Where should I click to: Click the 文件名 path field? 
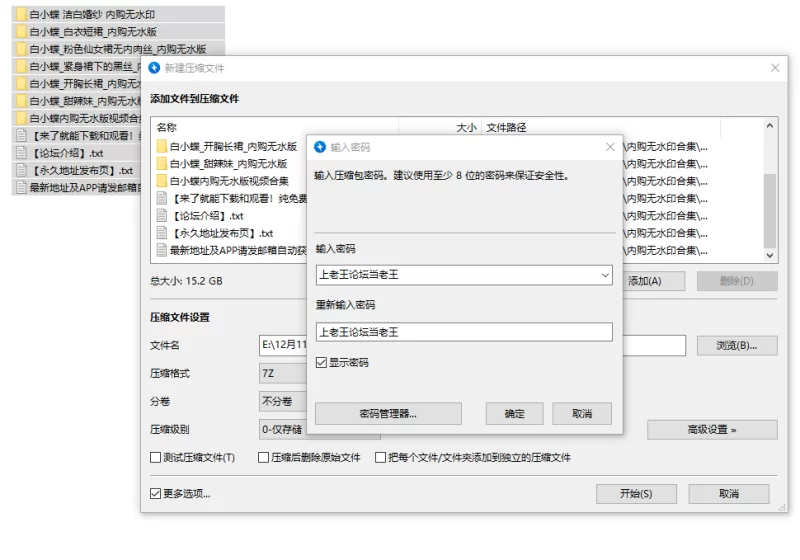472,345
